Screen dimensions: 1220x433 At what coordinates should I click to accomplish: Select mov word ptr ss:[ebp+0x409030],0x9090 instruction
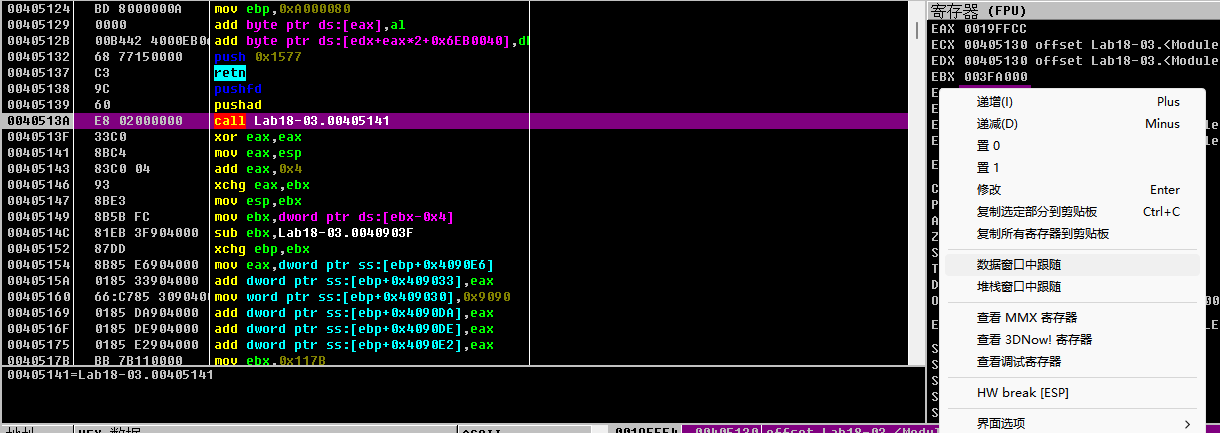362,297
